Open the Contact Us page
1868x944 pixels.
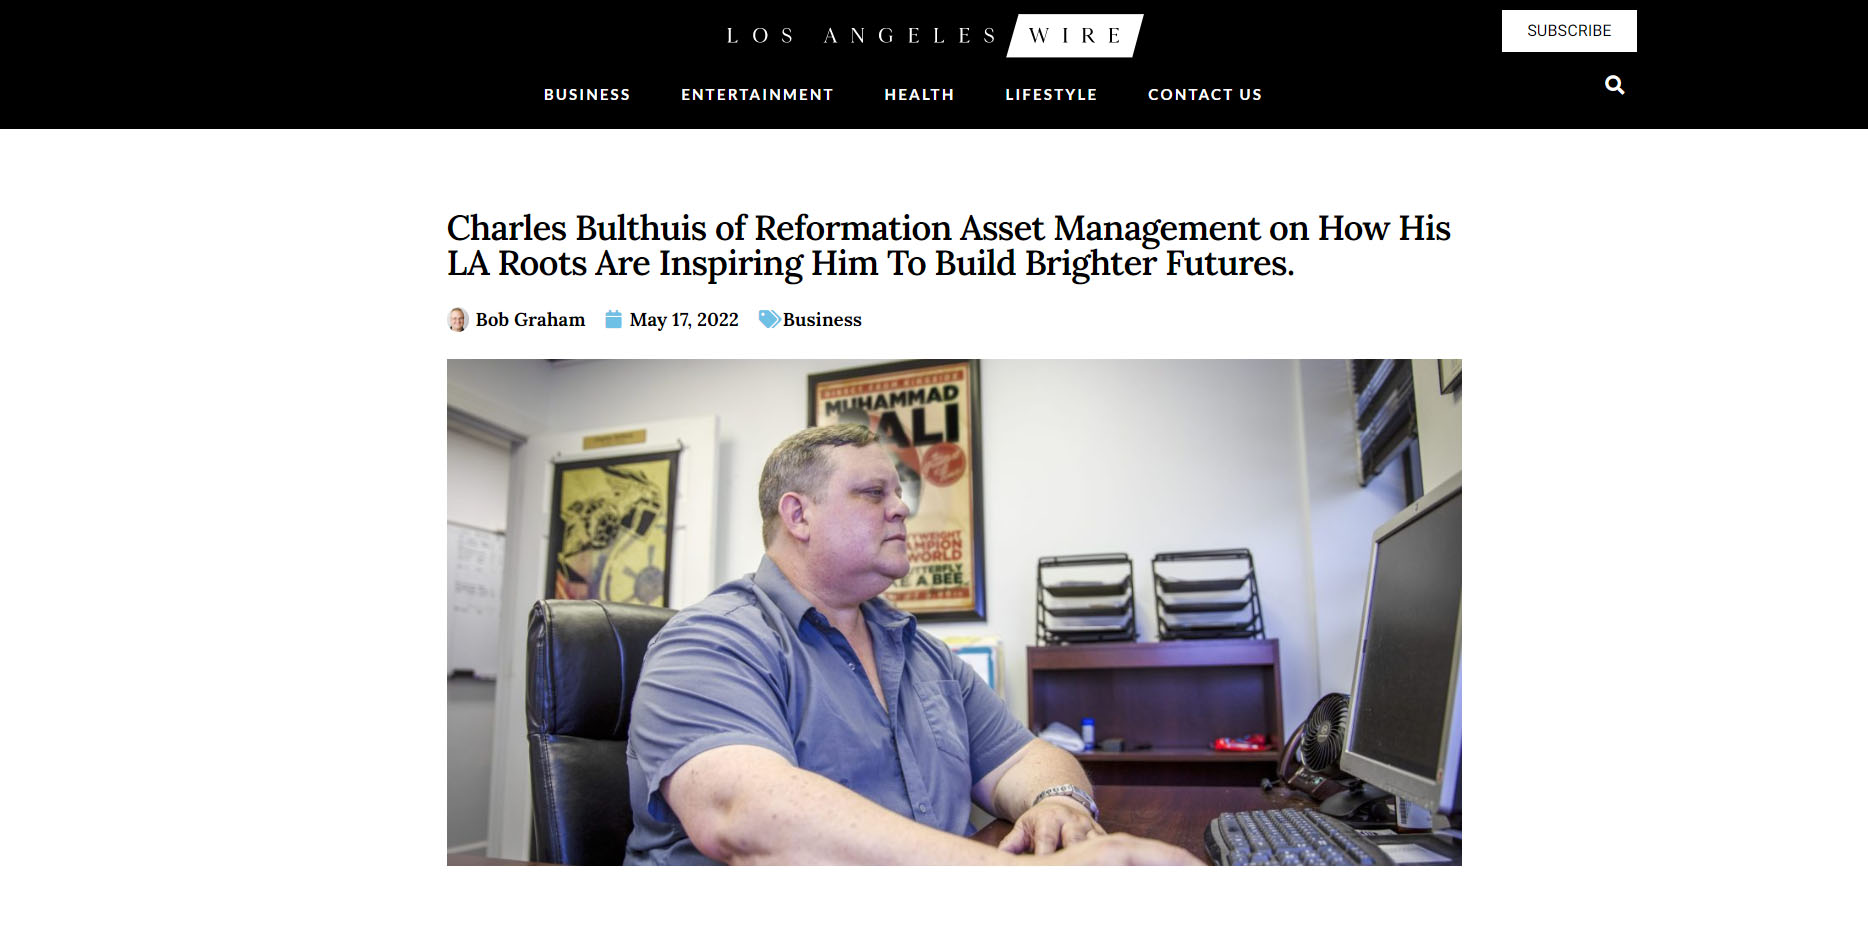[1205, 94]
